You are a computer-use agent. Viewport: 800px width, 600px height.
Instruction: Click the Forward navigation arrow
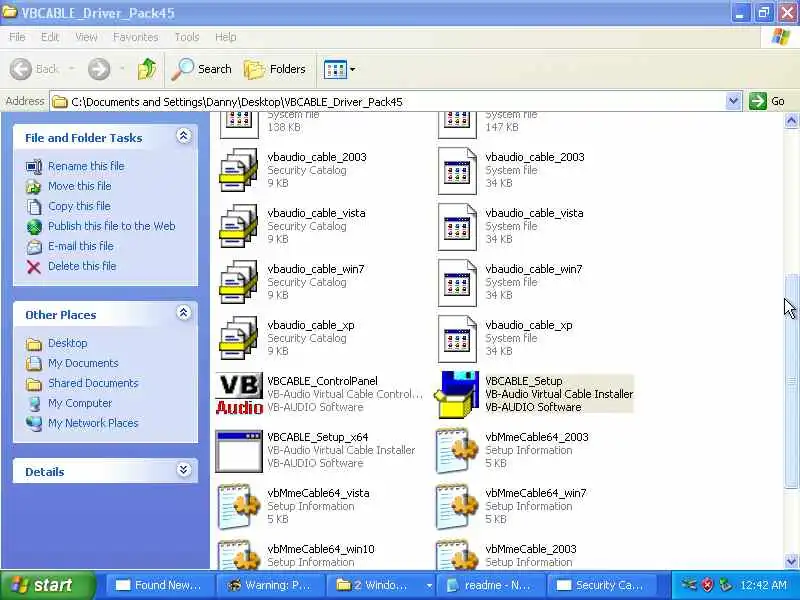pyautogui.click(x=99, y=69)
